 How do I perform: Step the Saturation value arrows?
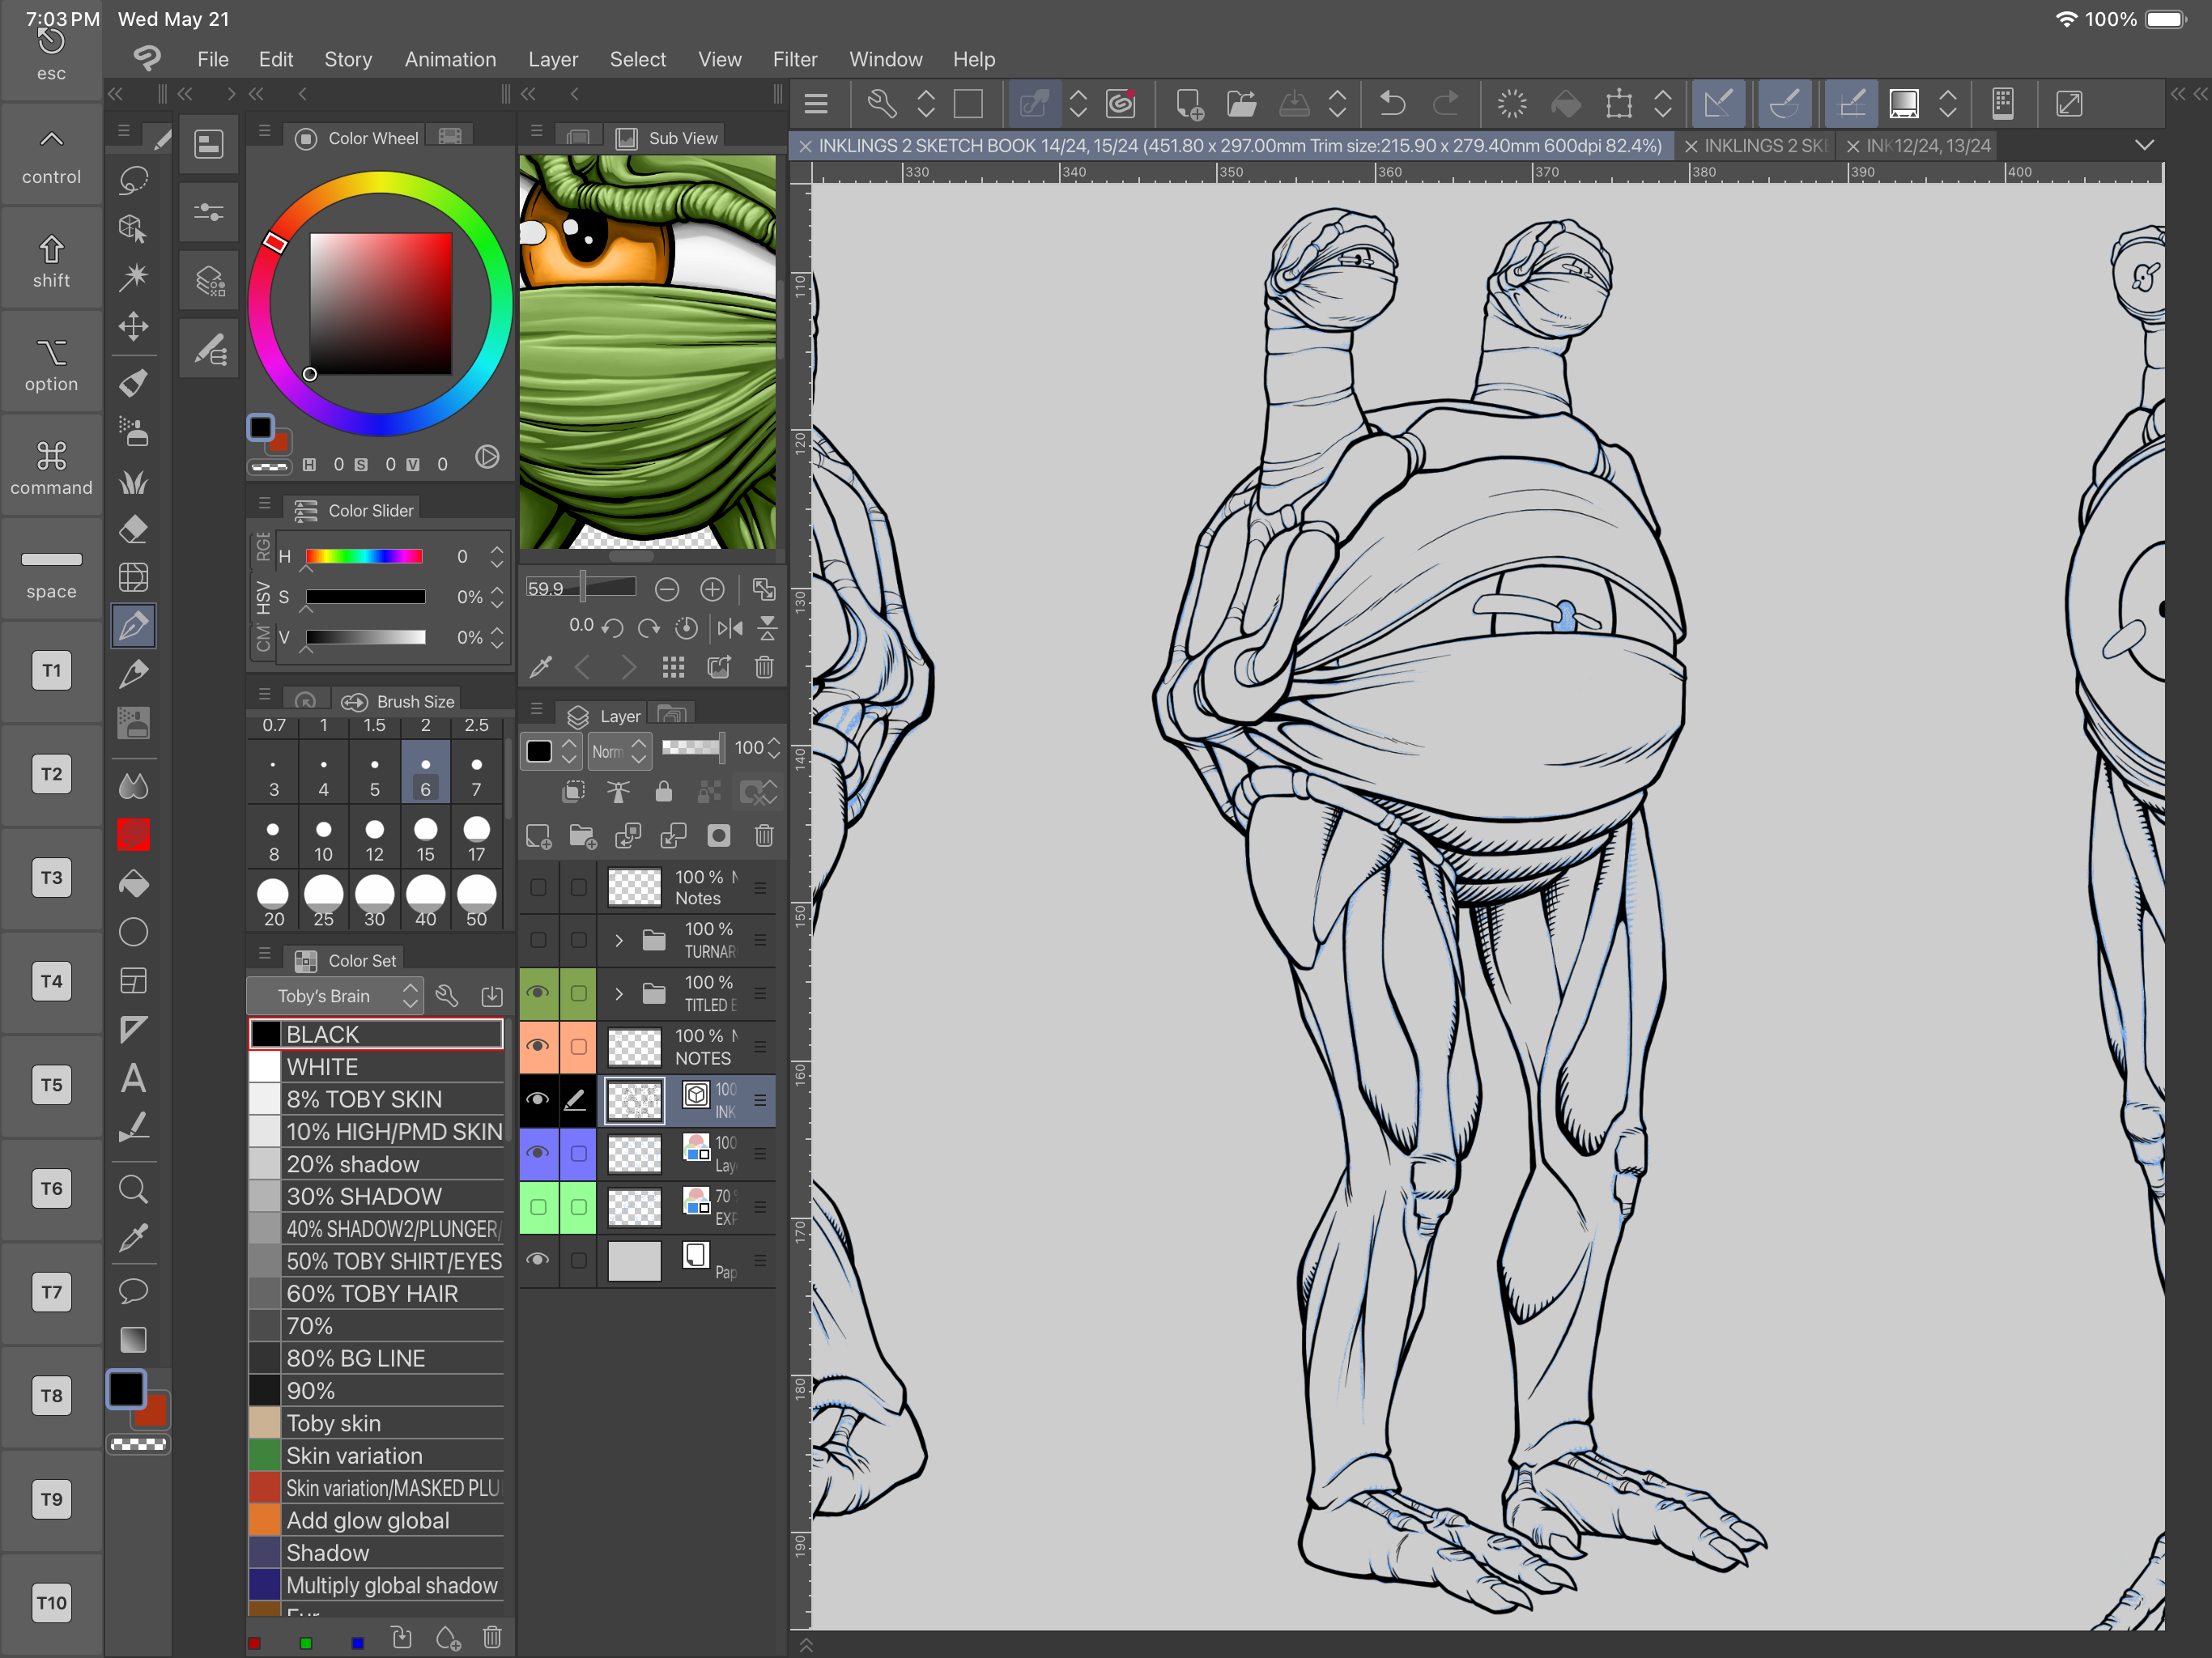497,597
